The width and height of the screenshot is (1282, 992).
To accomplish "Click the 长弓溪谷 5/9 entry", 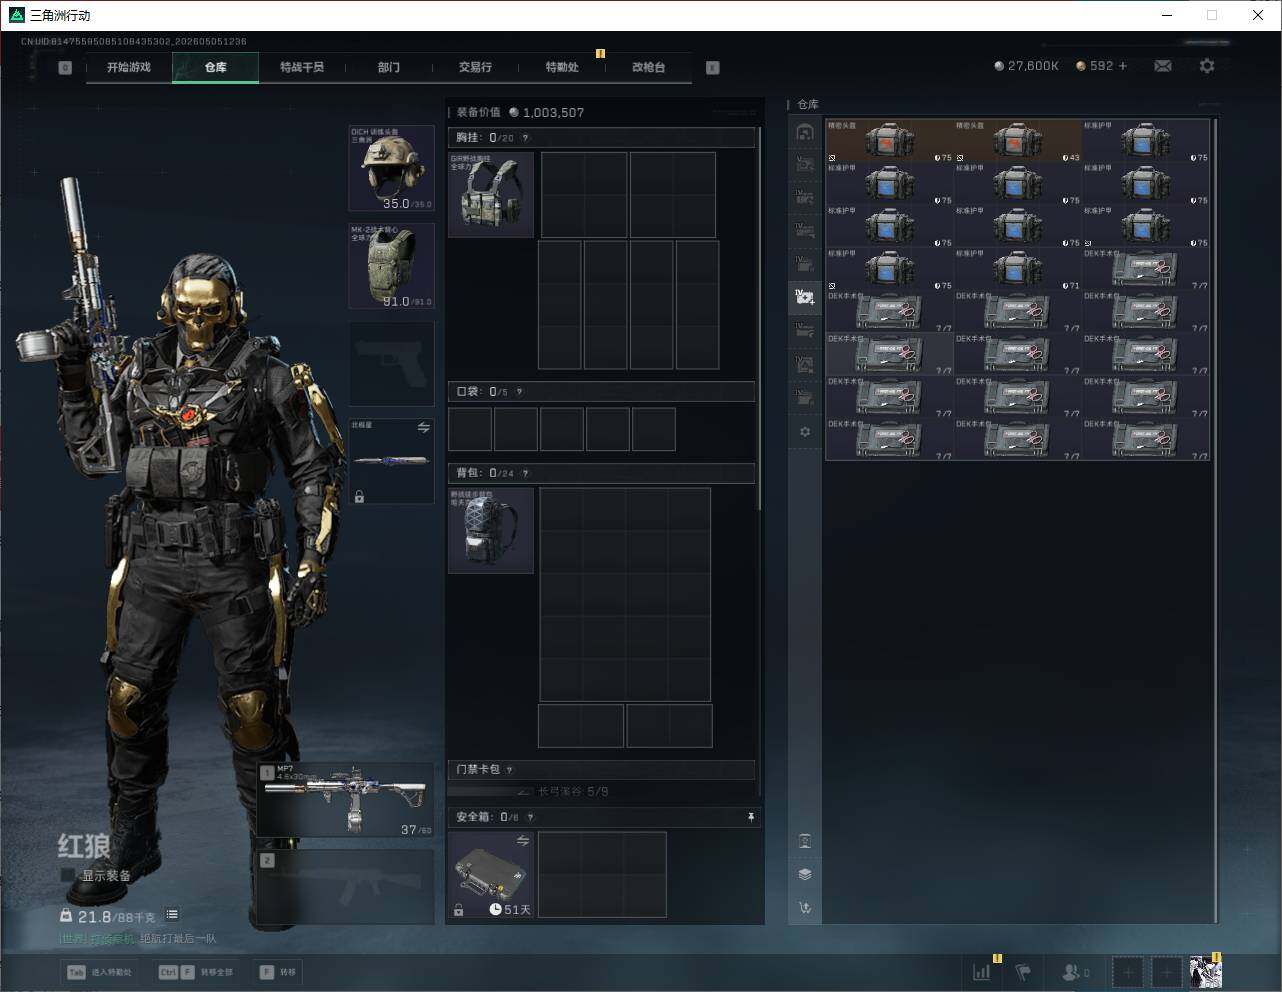I will (x=573, y=792).
